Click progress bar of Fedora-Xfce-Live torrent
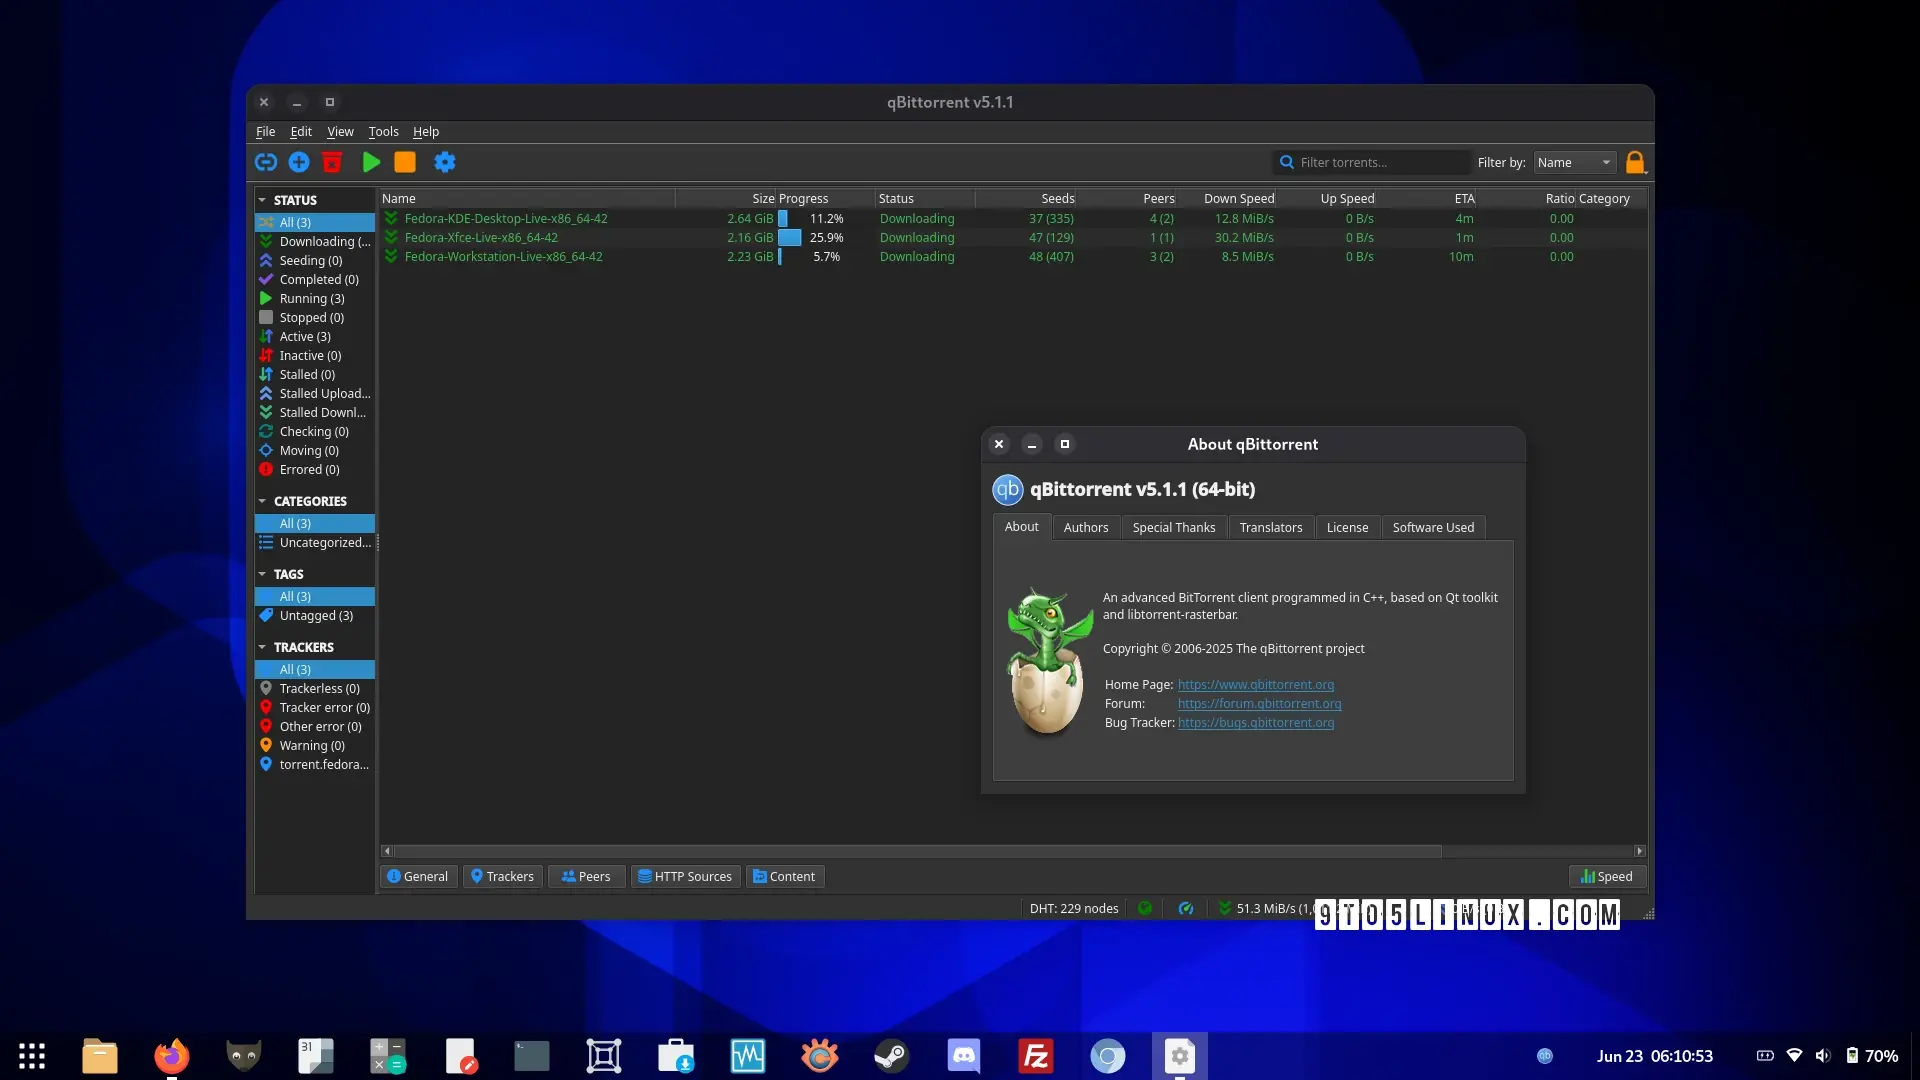Image resolution: width=1920 pixels, height=1080 pixels. (x=790, y=238)
